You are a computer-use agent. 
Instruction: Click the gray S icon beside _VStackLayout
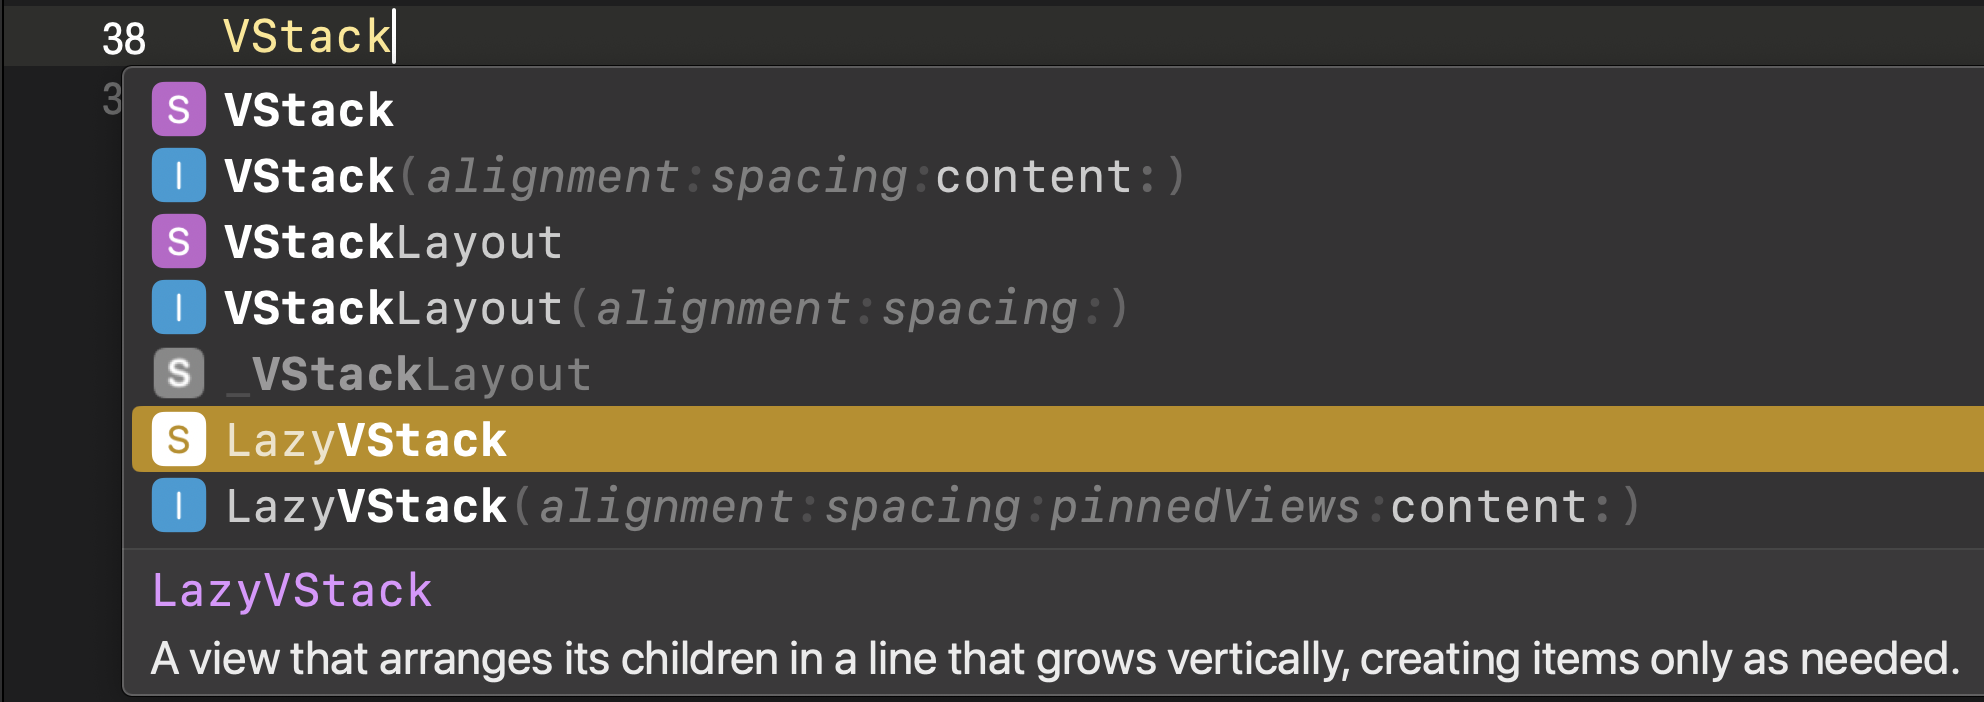[x=179, y=373]
